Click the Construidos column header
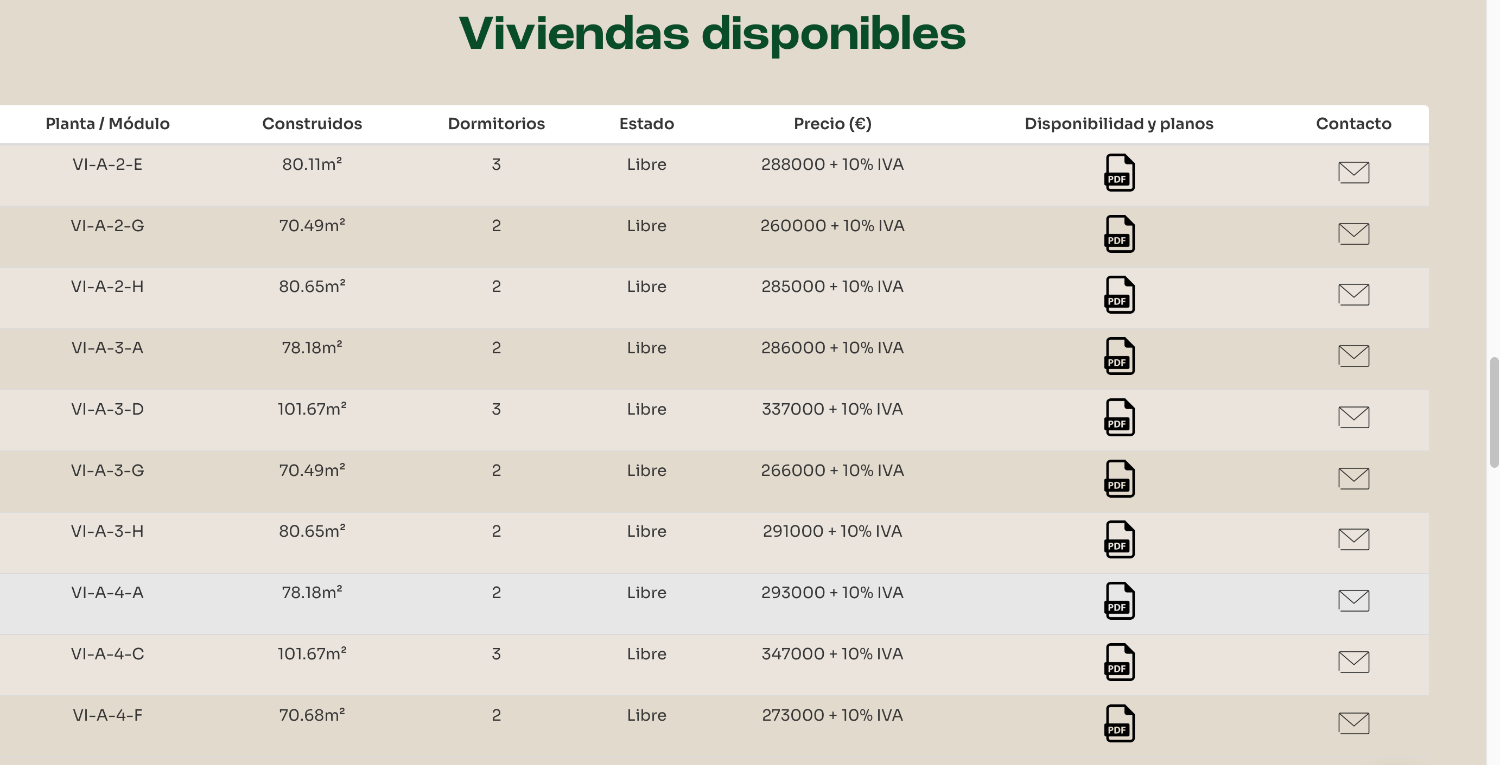1500x765 pixels. point(312,124)
